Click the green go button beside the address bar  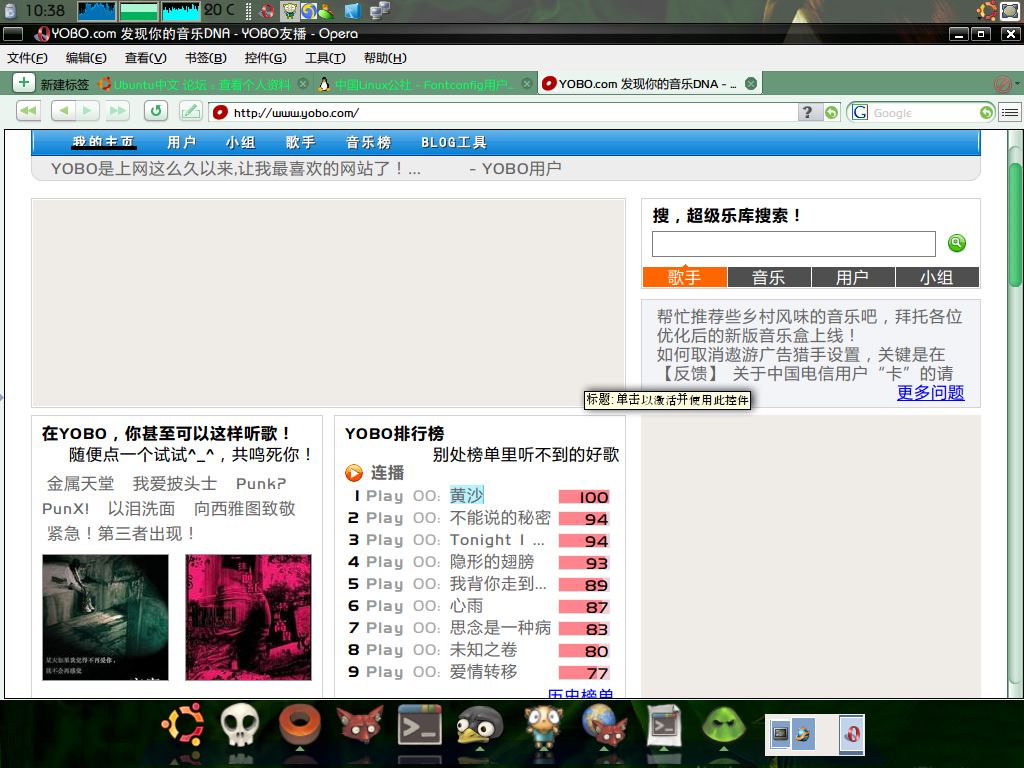[x=831, y=112]
